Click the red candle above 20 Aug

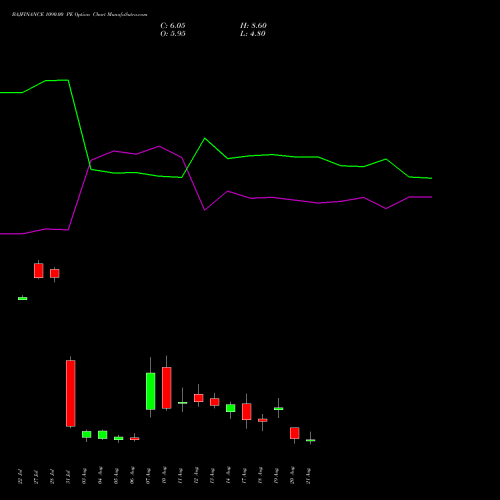click(x=295, y=433)
